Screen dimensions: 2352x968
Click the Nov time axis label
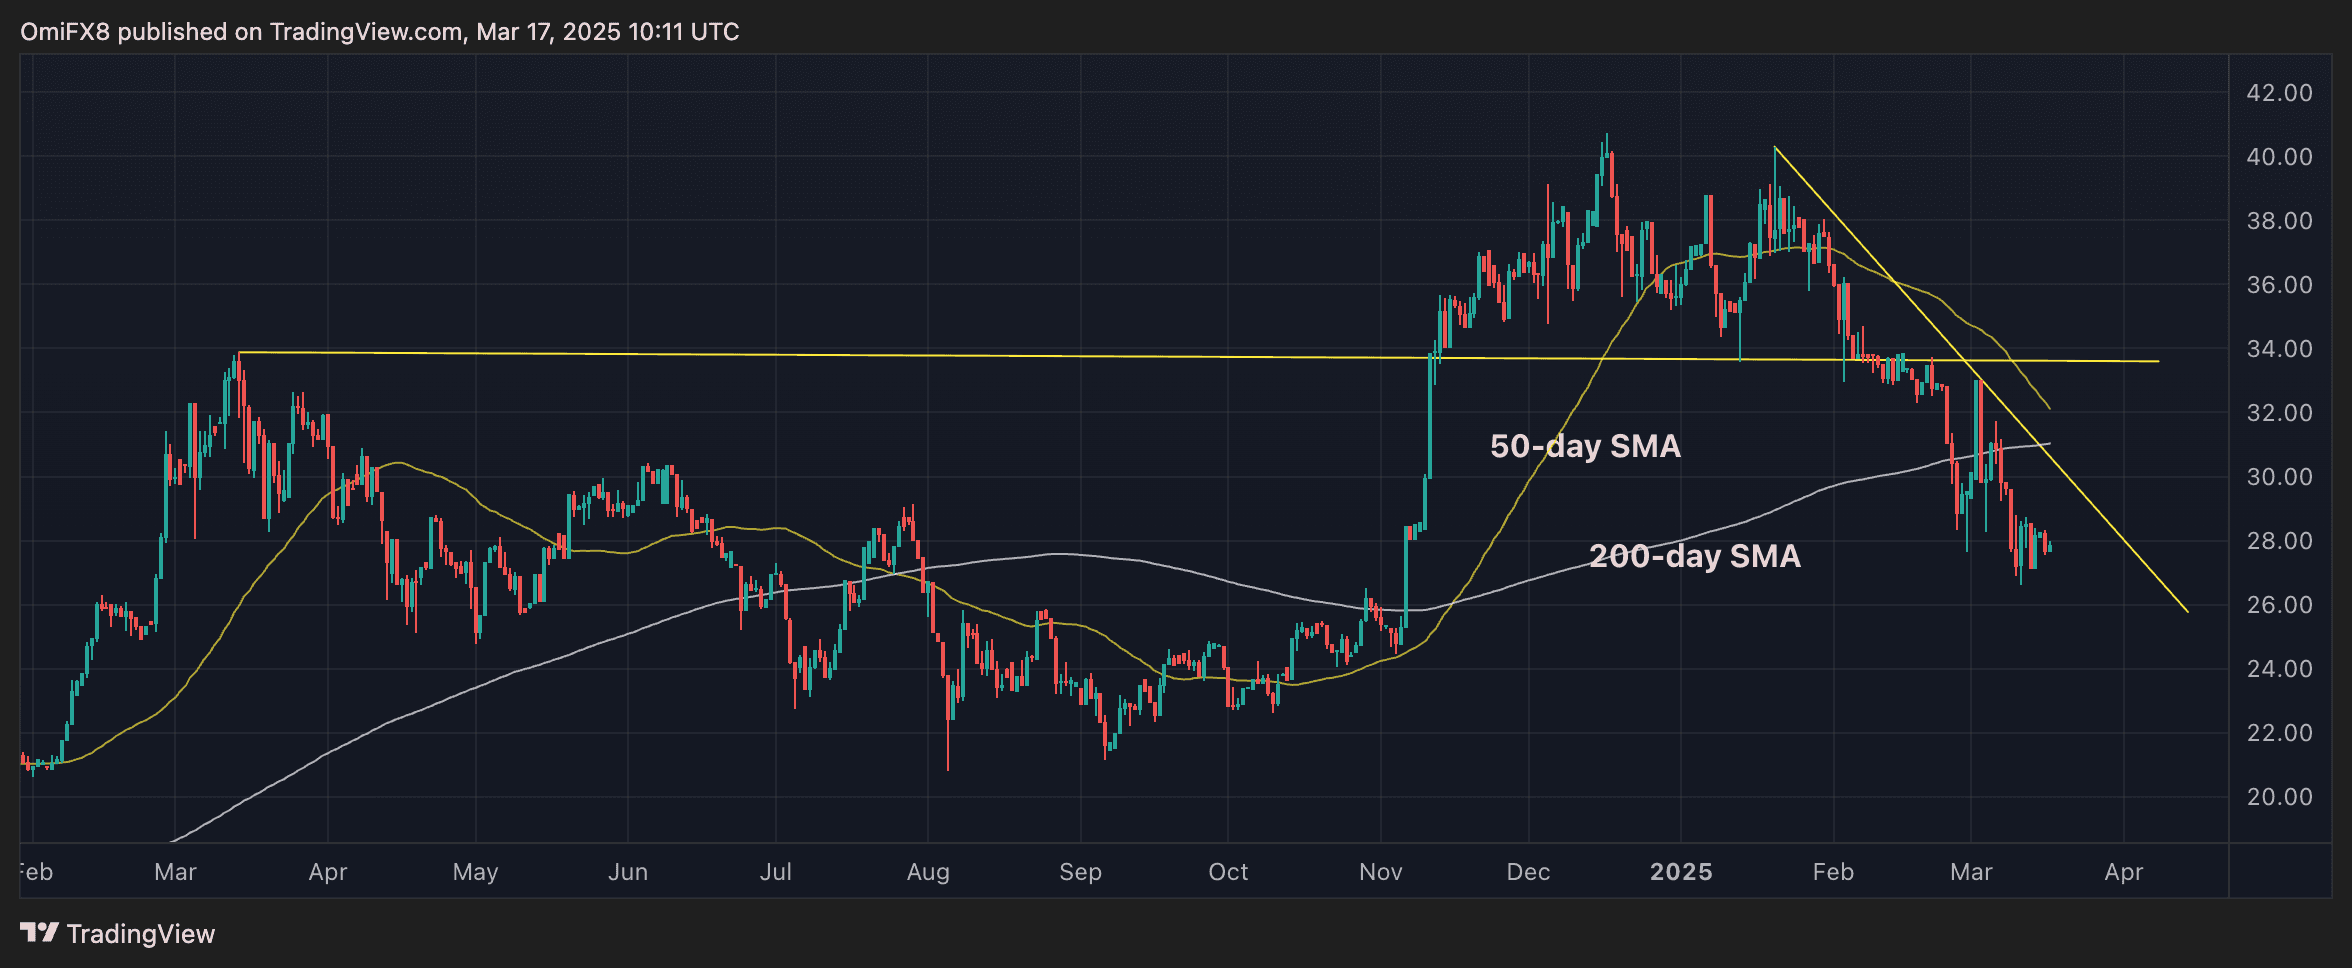point(1381,872)
